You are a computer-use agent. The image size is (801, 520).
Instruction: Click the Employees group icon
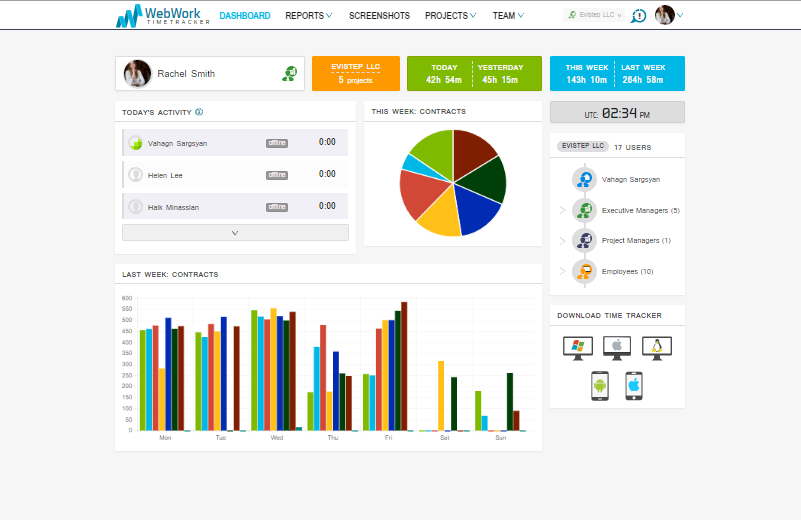584,271
